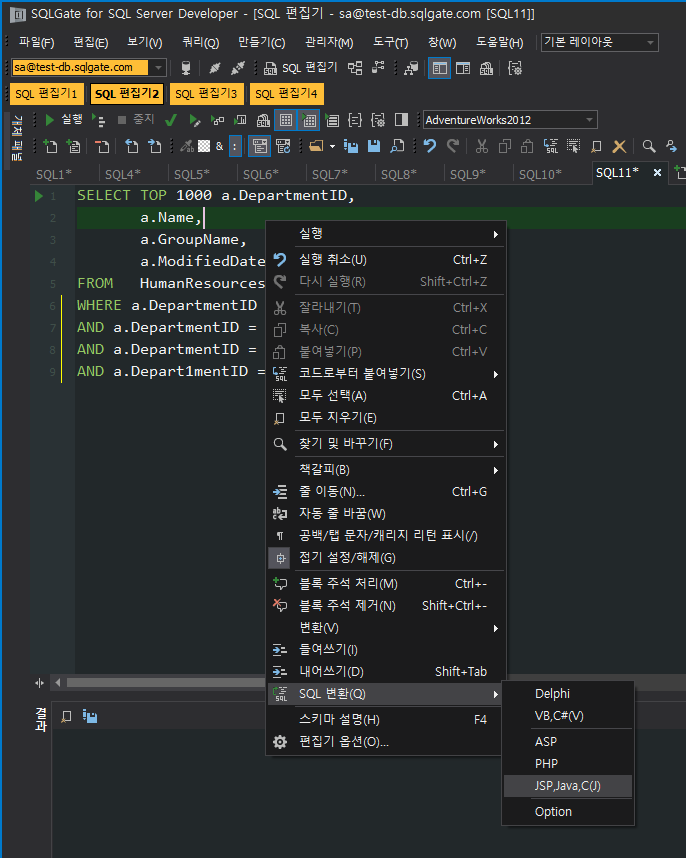Choose Select All (모두 선택) in the context menu
Image resolution: width=686 pixels, height=858 pixels.
[x=386, y=396]
